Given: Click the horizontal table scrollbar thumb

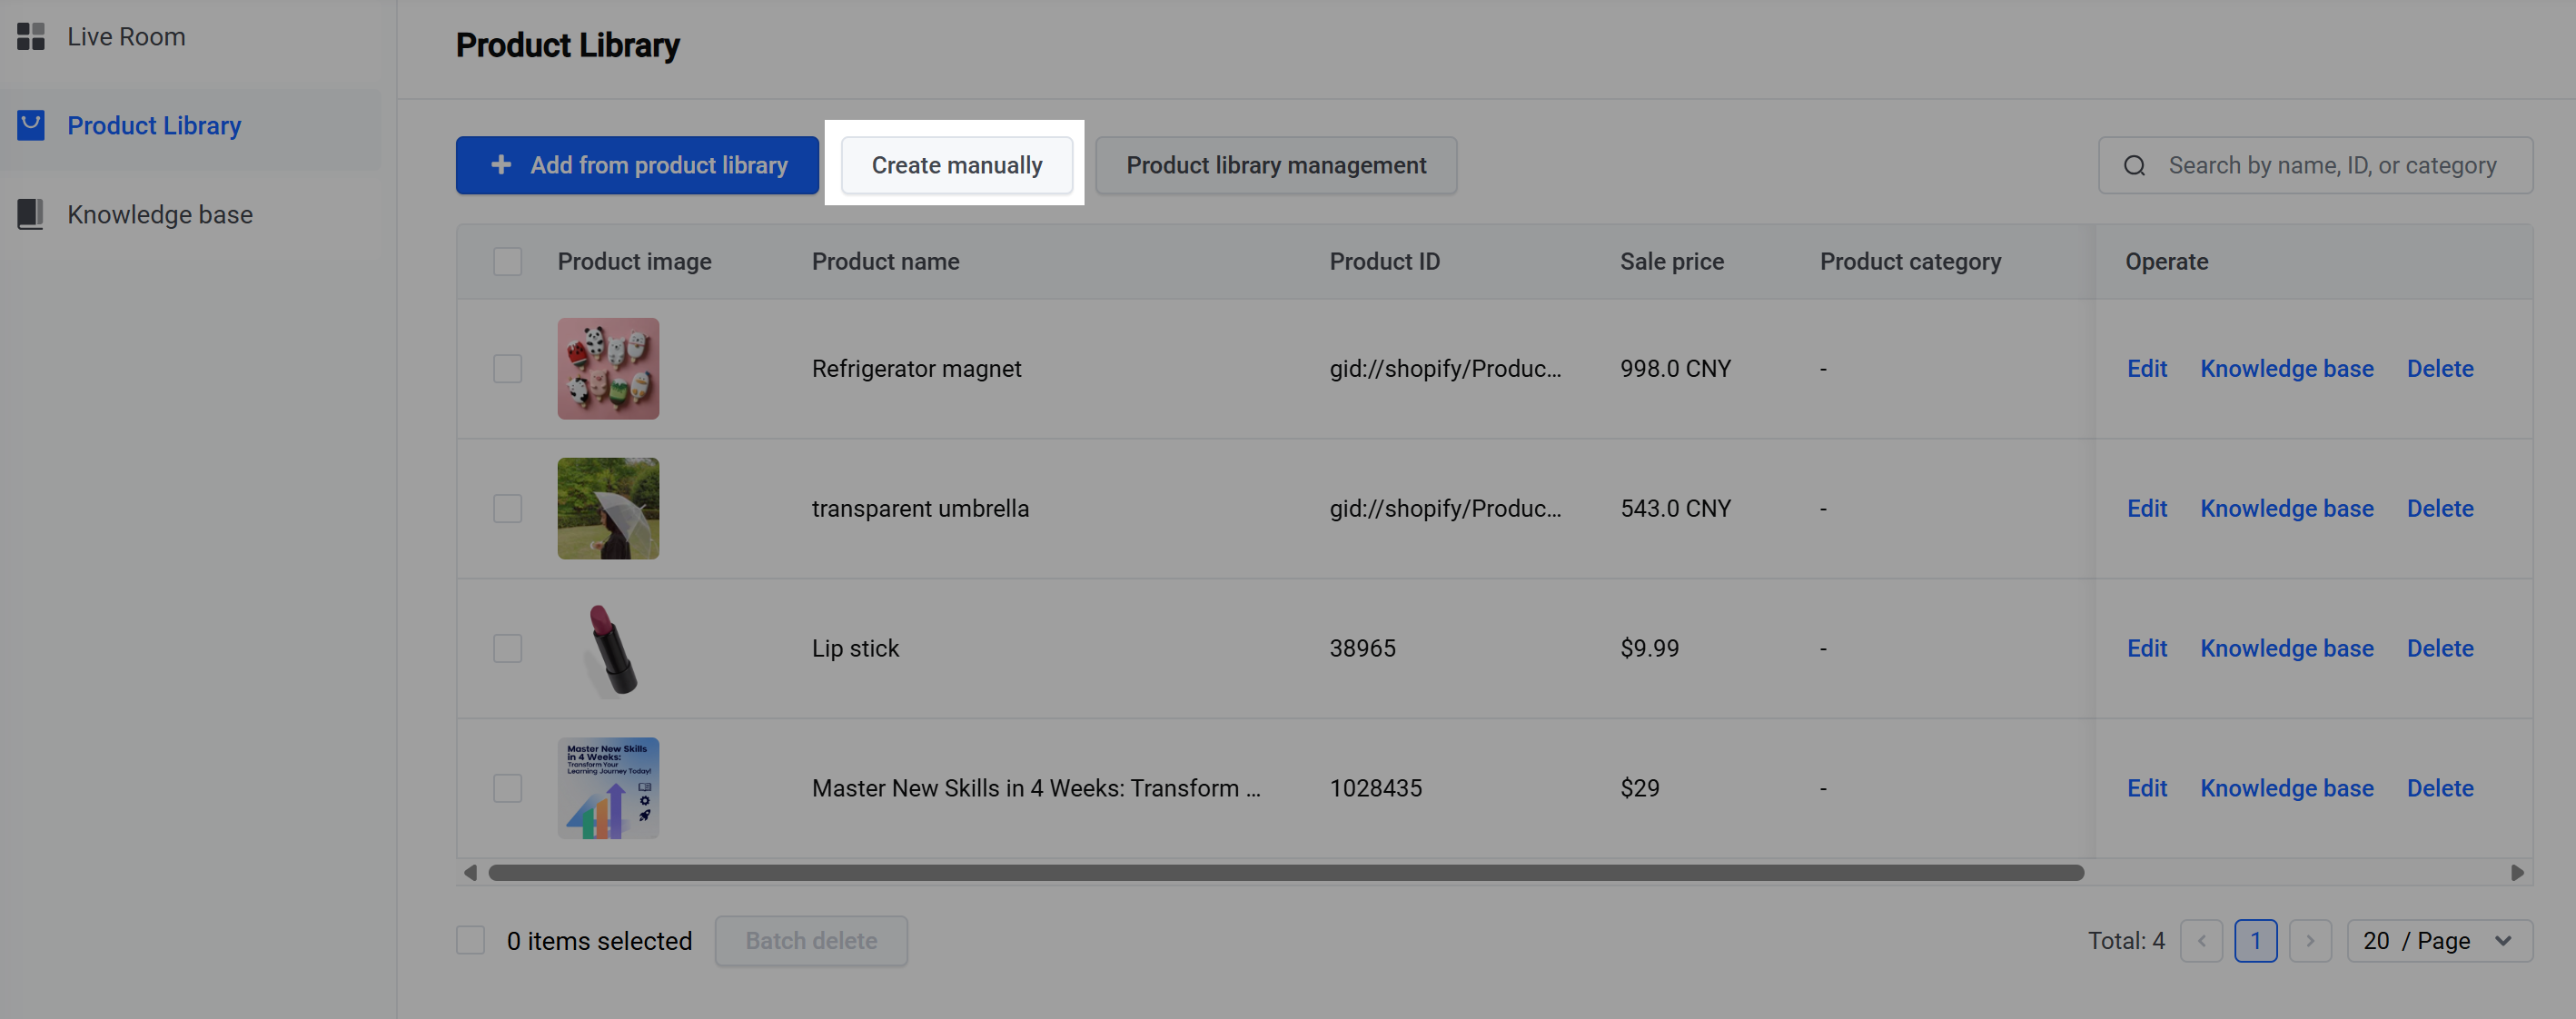Looking at the screenshot, I should [x=1286, y=872].
